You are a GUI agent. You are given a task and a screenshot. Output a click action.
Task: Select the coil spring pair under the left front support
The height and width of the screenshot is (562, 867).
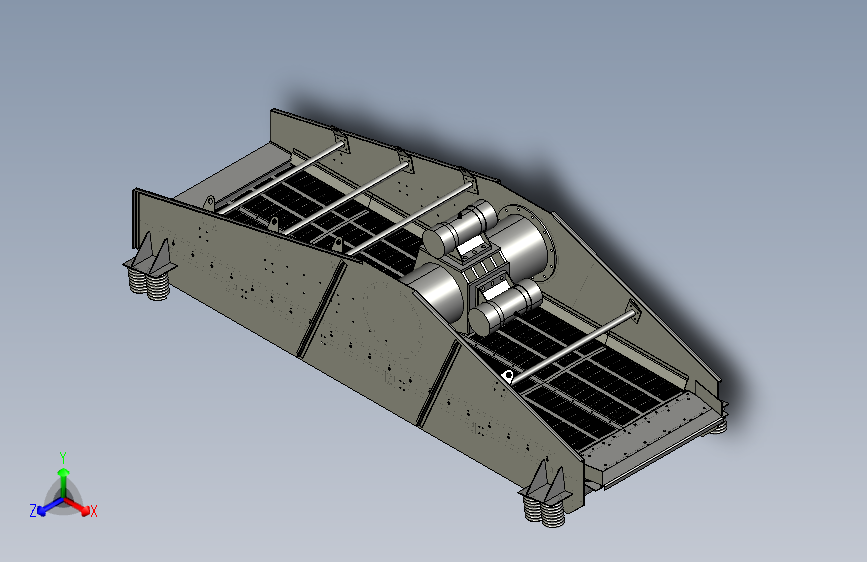pos(149,284)
